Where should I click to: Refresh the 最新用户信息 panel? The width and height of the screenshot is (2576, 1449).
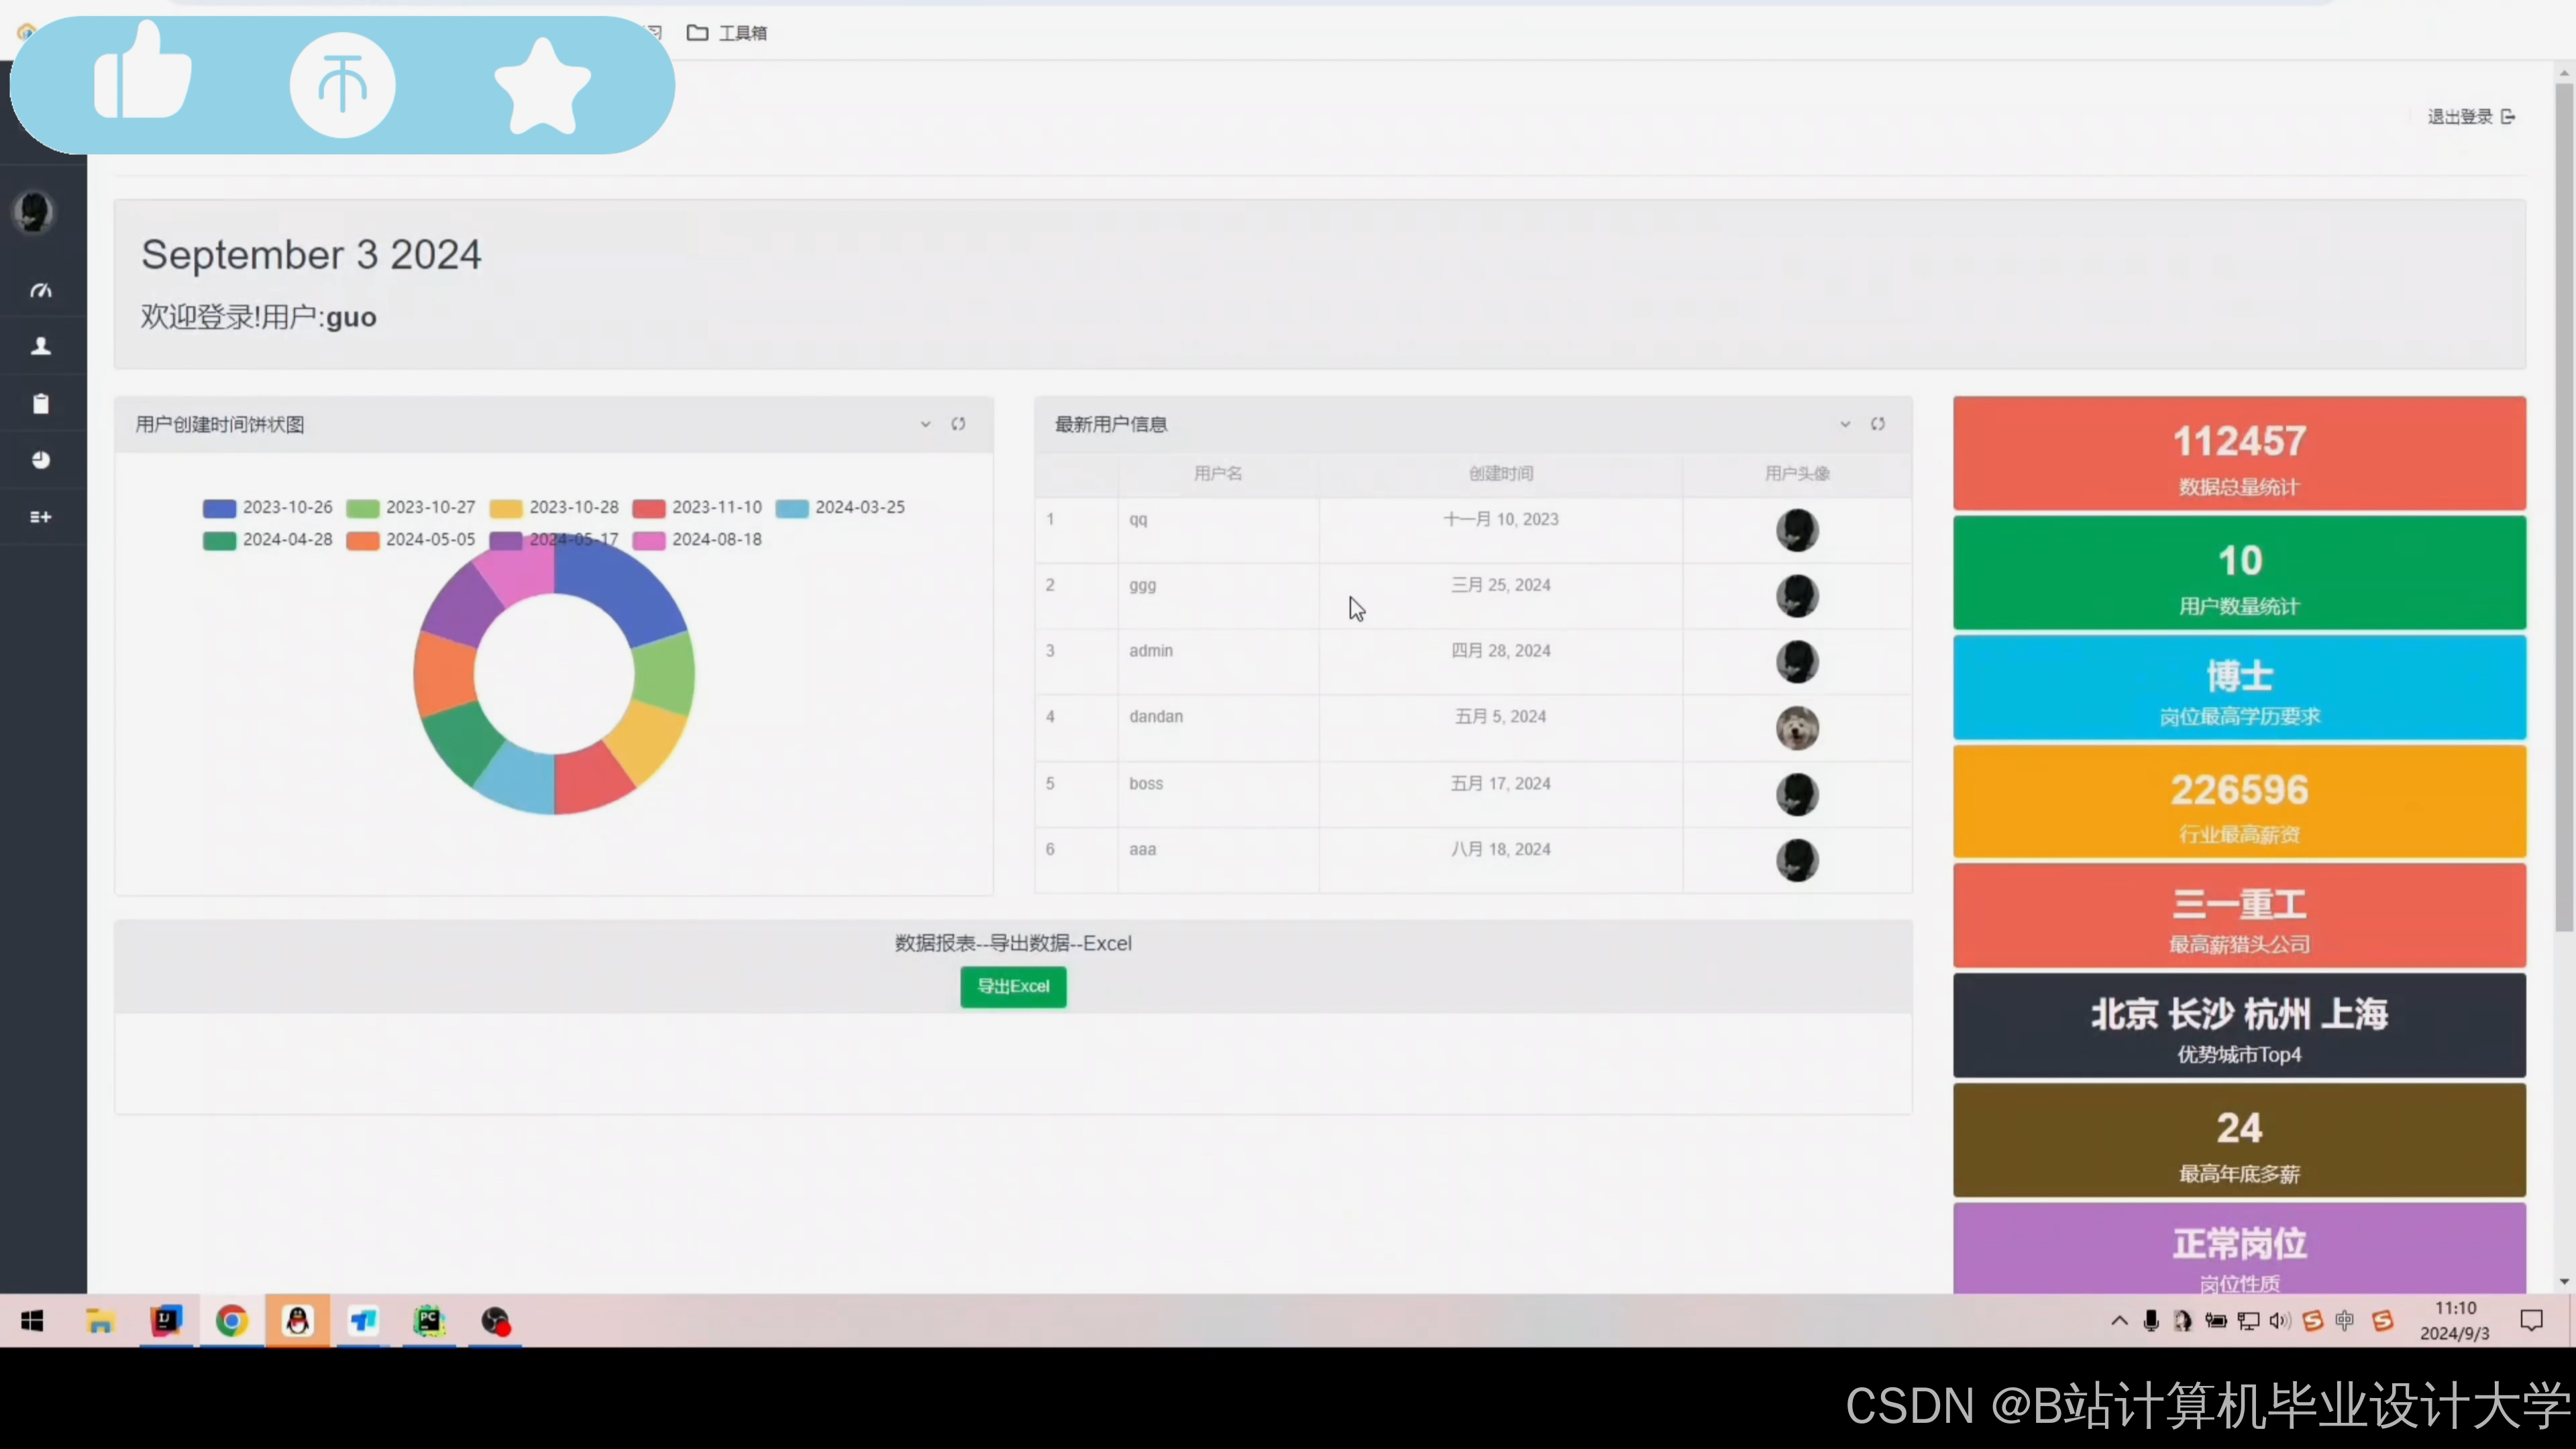tap(1878, 424)
